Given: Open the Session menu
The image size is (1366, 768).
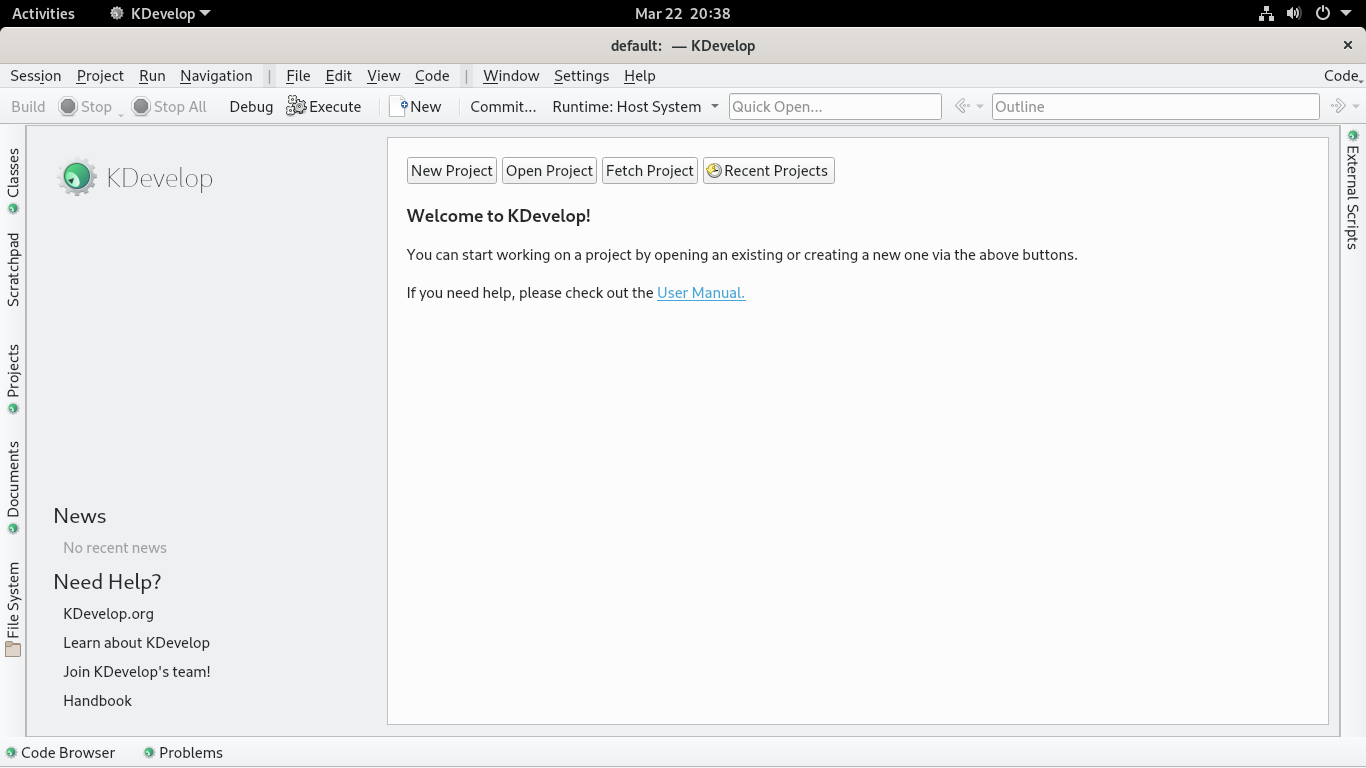Looking at the screenshot, I should (35, 76).
